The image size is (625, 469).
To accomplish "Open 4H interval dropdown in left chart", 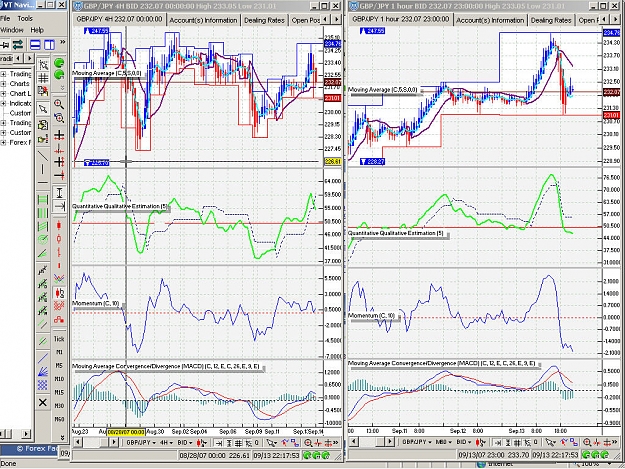I will click(x=166, y=442).
